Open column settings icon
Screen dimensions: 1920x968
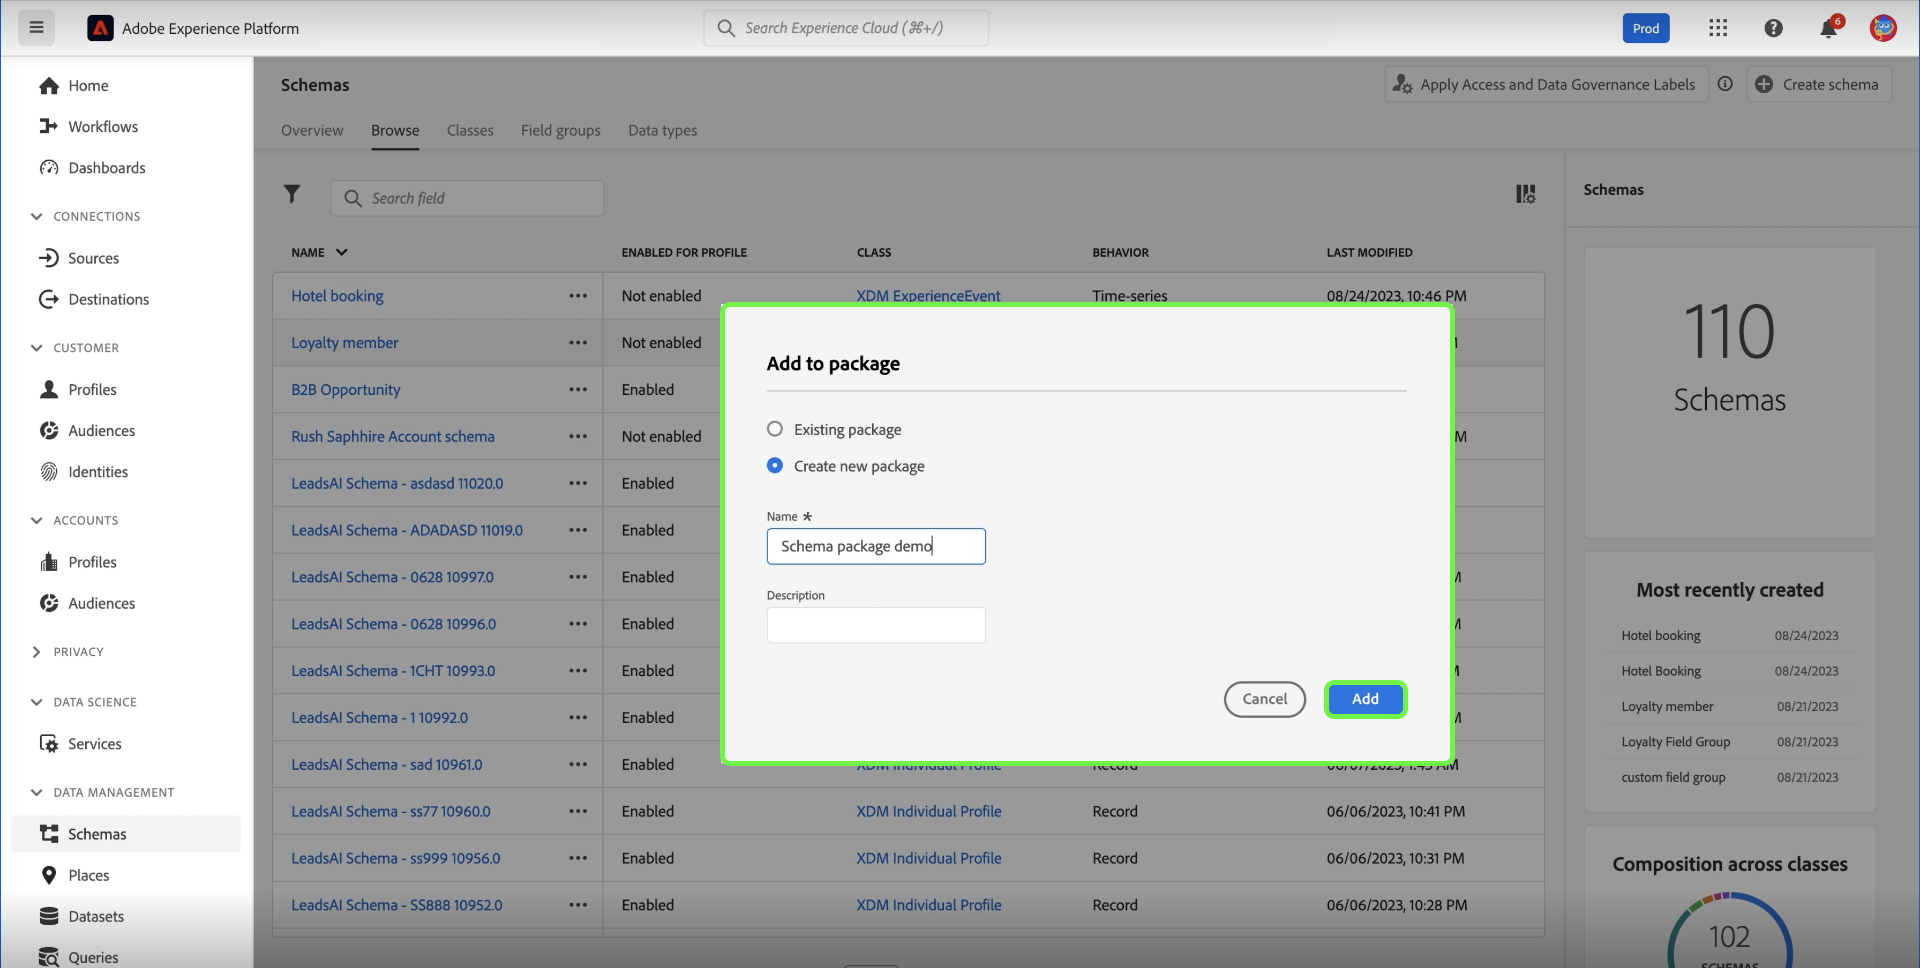point(1526,194)
